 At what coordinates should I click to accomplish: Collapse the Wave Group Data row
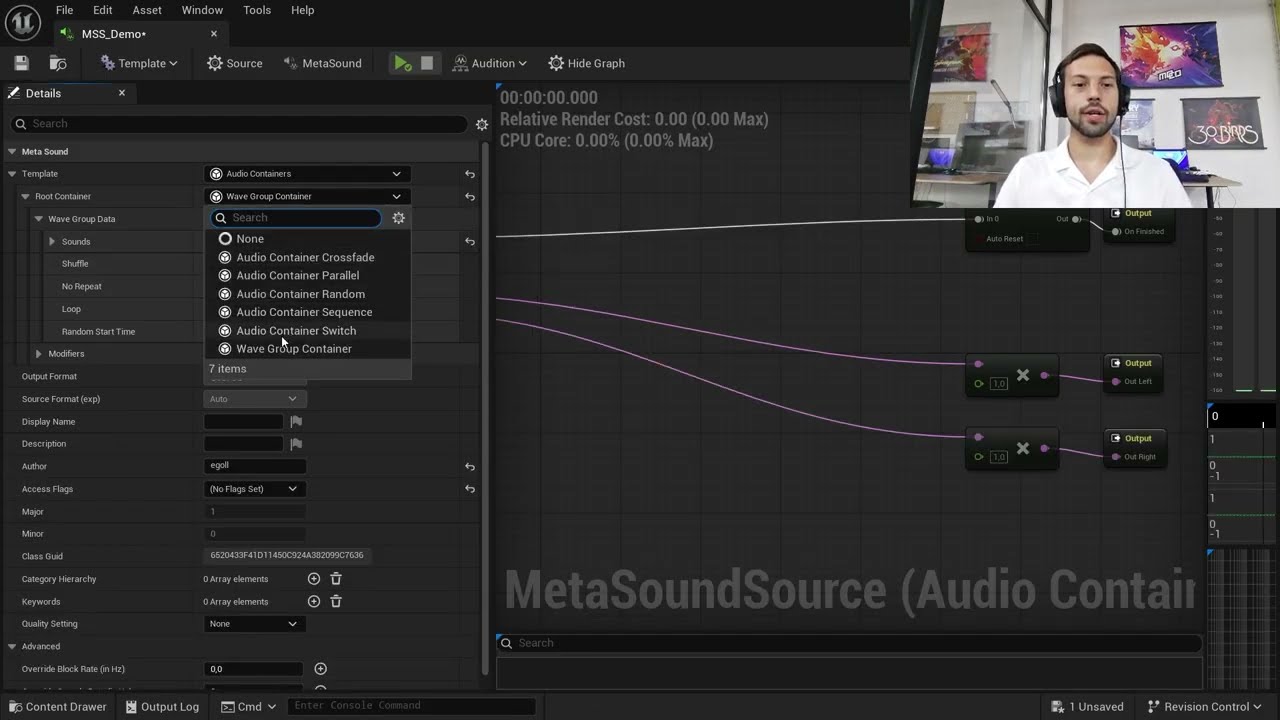38,219
